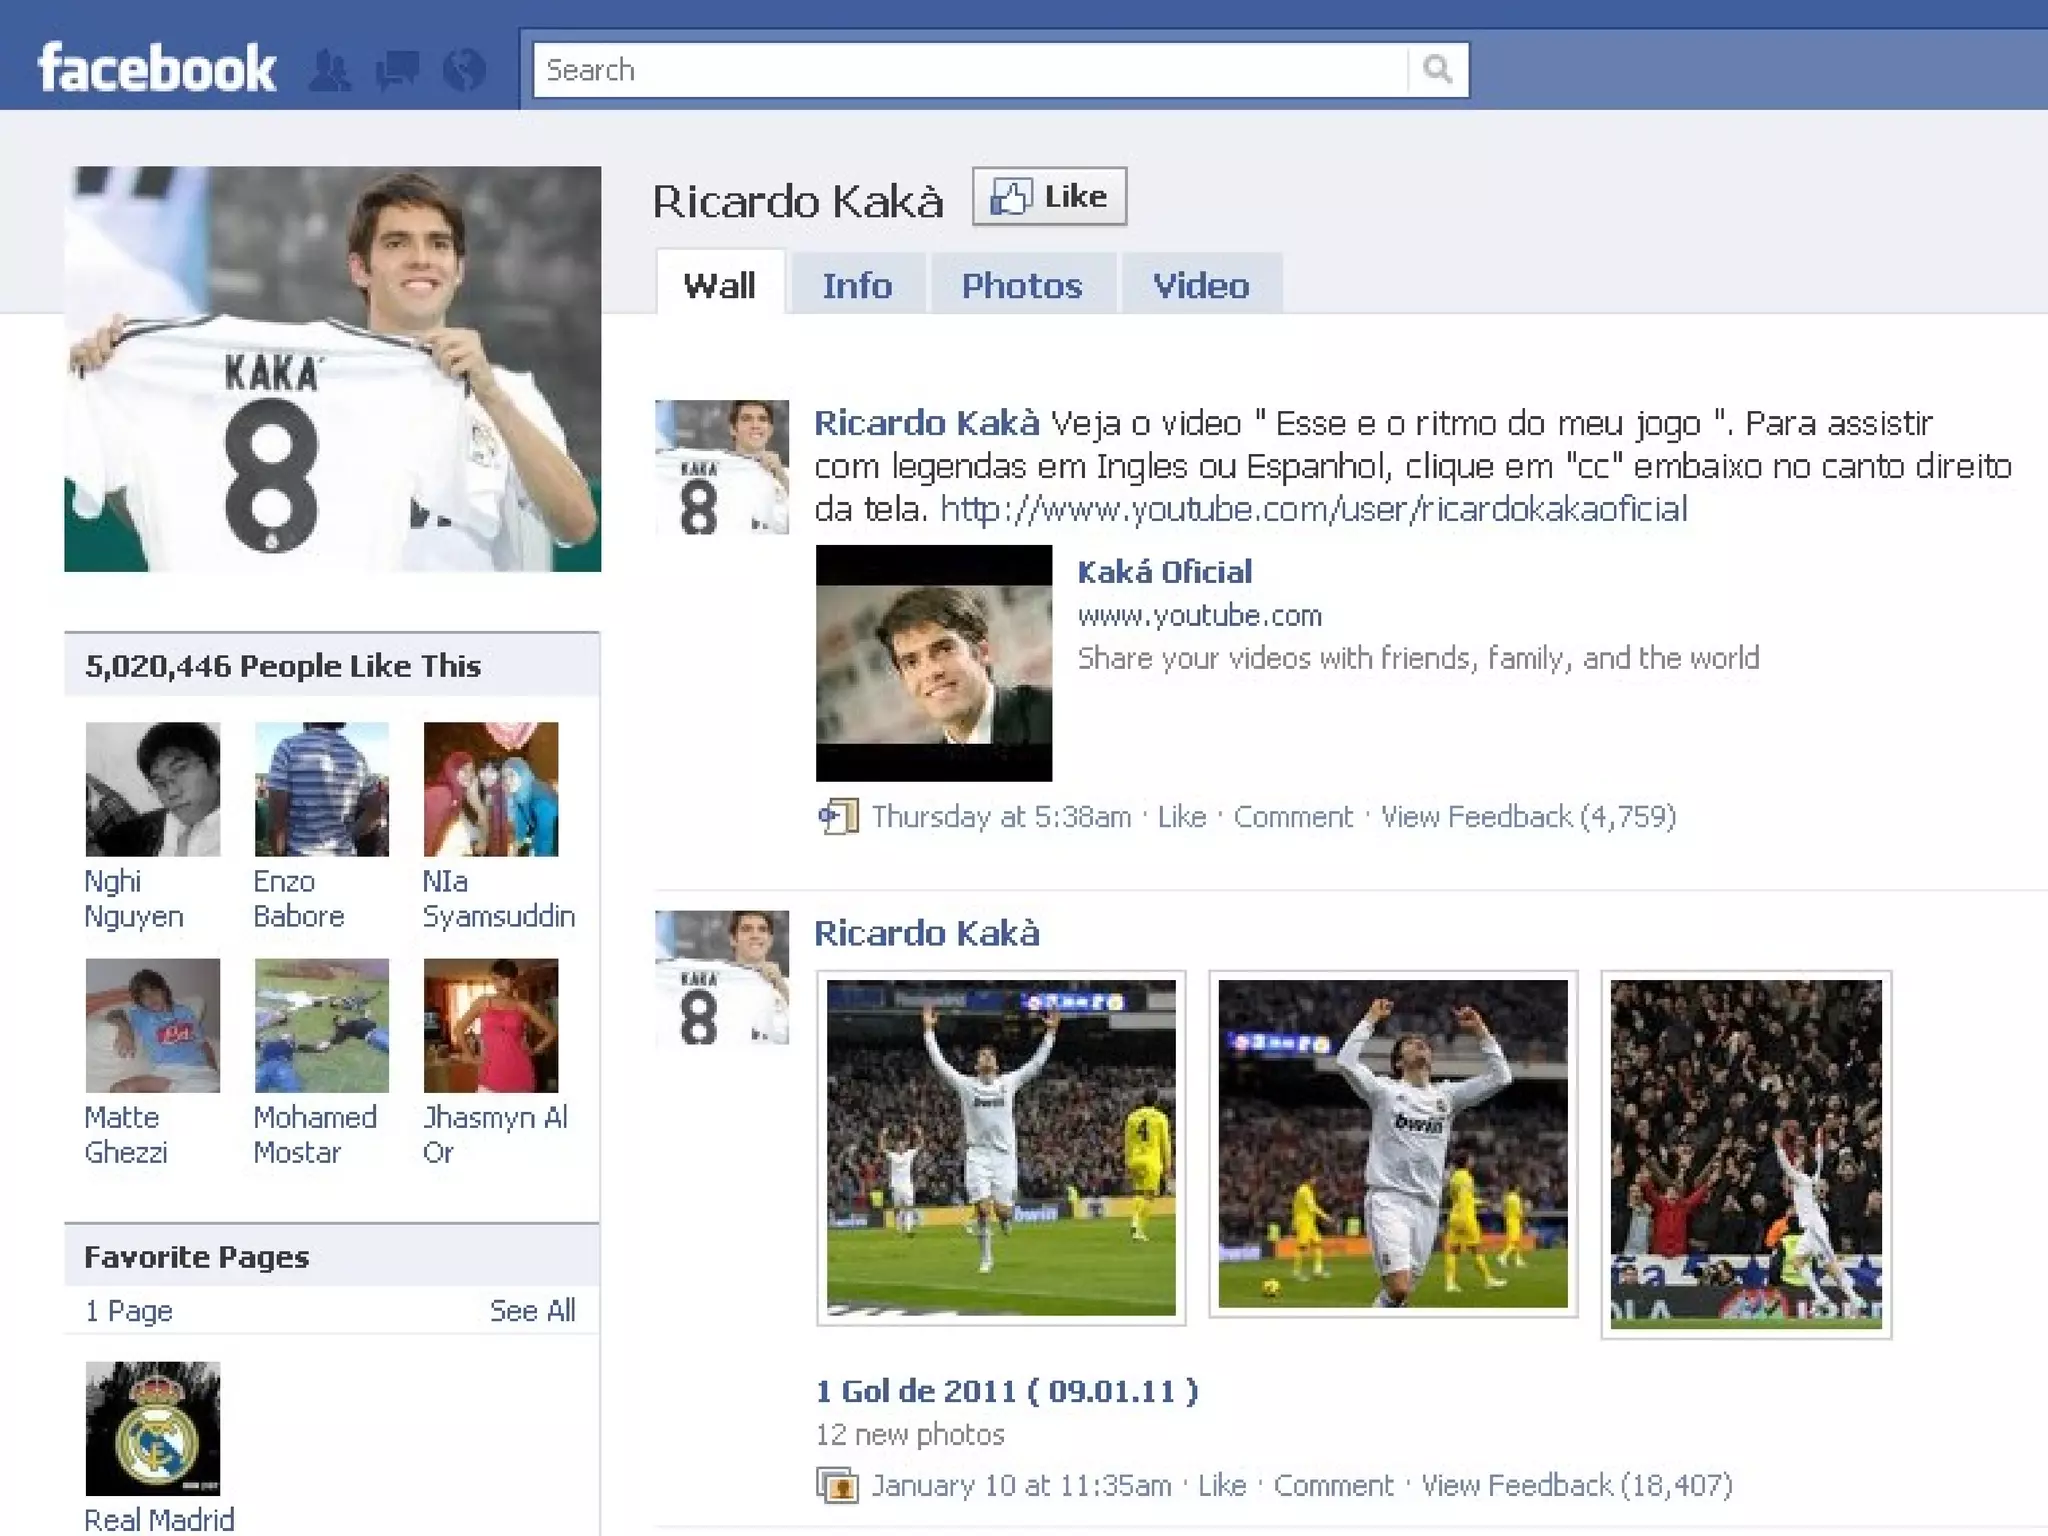2048x1536 pixels.
Task: Click the photo album icon beside January 10
Action: coord(837,1486)
